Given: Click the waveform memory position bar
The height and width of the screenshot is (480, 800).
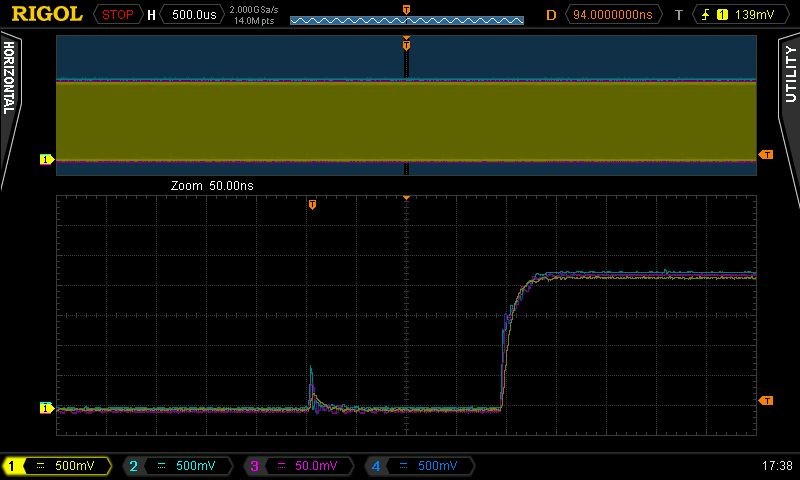Looking at the screenshot, I should pyautogui.click(x=407, y=20).
